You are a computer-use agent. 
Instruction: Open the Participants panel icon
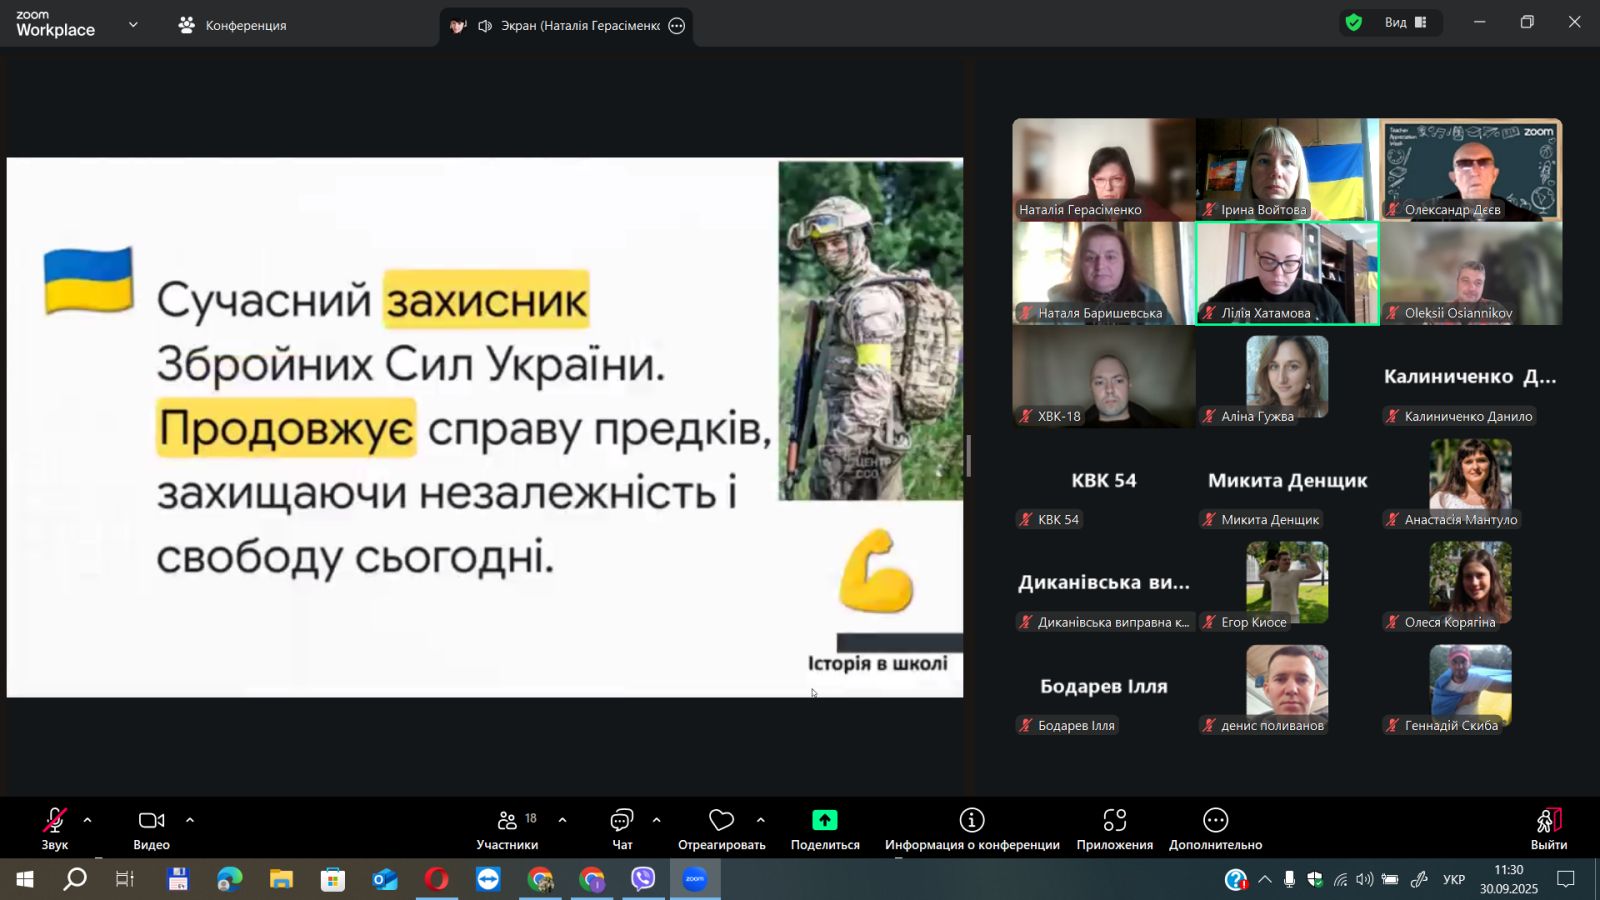pyautogui.click(x=507, y=821)
